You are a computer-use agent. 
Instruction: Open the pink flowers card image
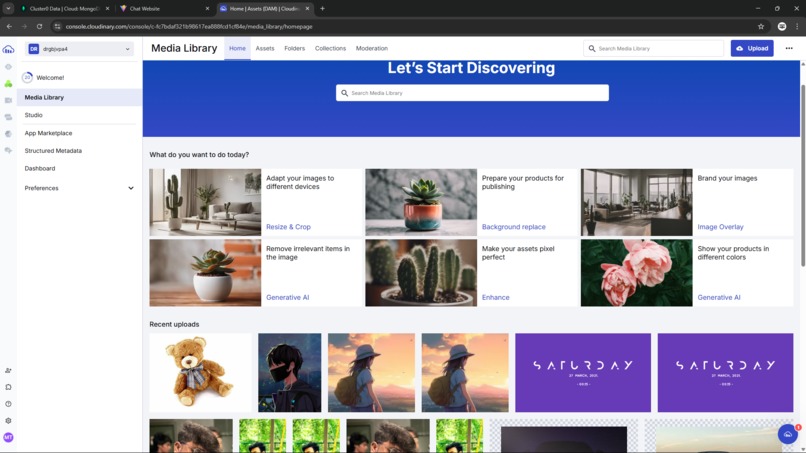(636, 273)
